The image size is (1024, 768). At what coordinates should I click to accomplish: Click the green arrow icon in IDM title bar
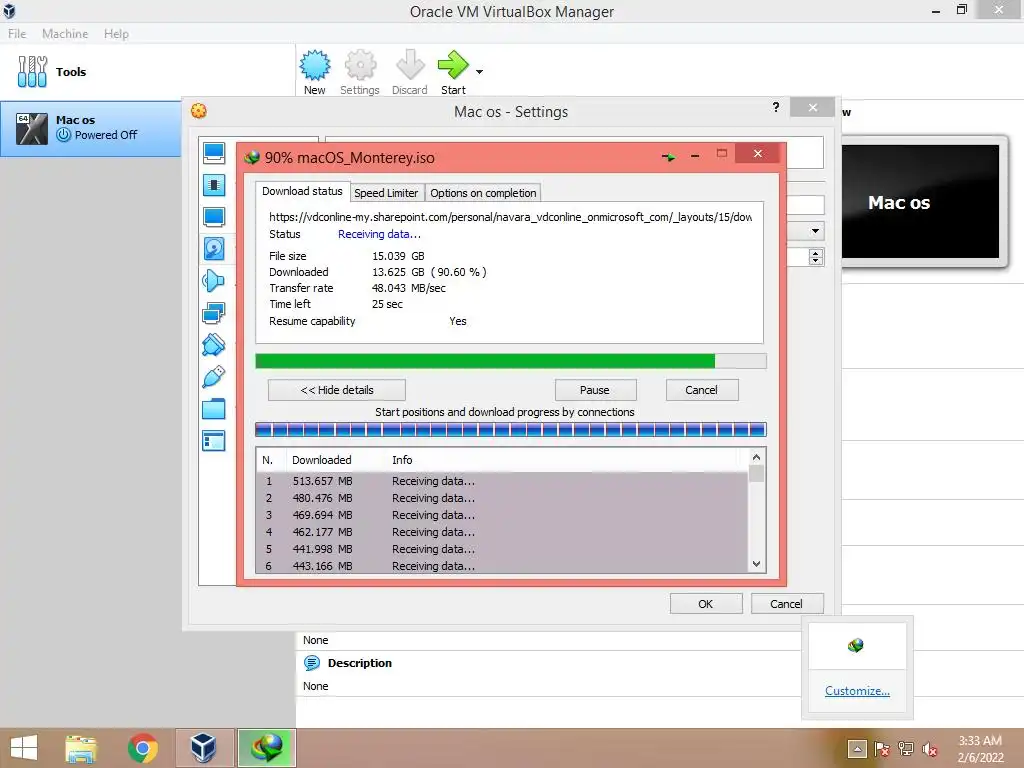[x=668, y=157]
